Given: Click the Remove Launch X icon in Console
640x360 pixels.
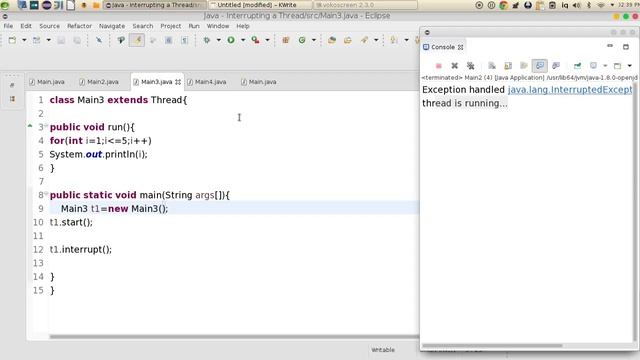Looking at the screenshot, I should pos(455,66).
